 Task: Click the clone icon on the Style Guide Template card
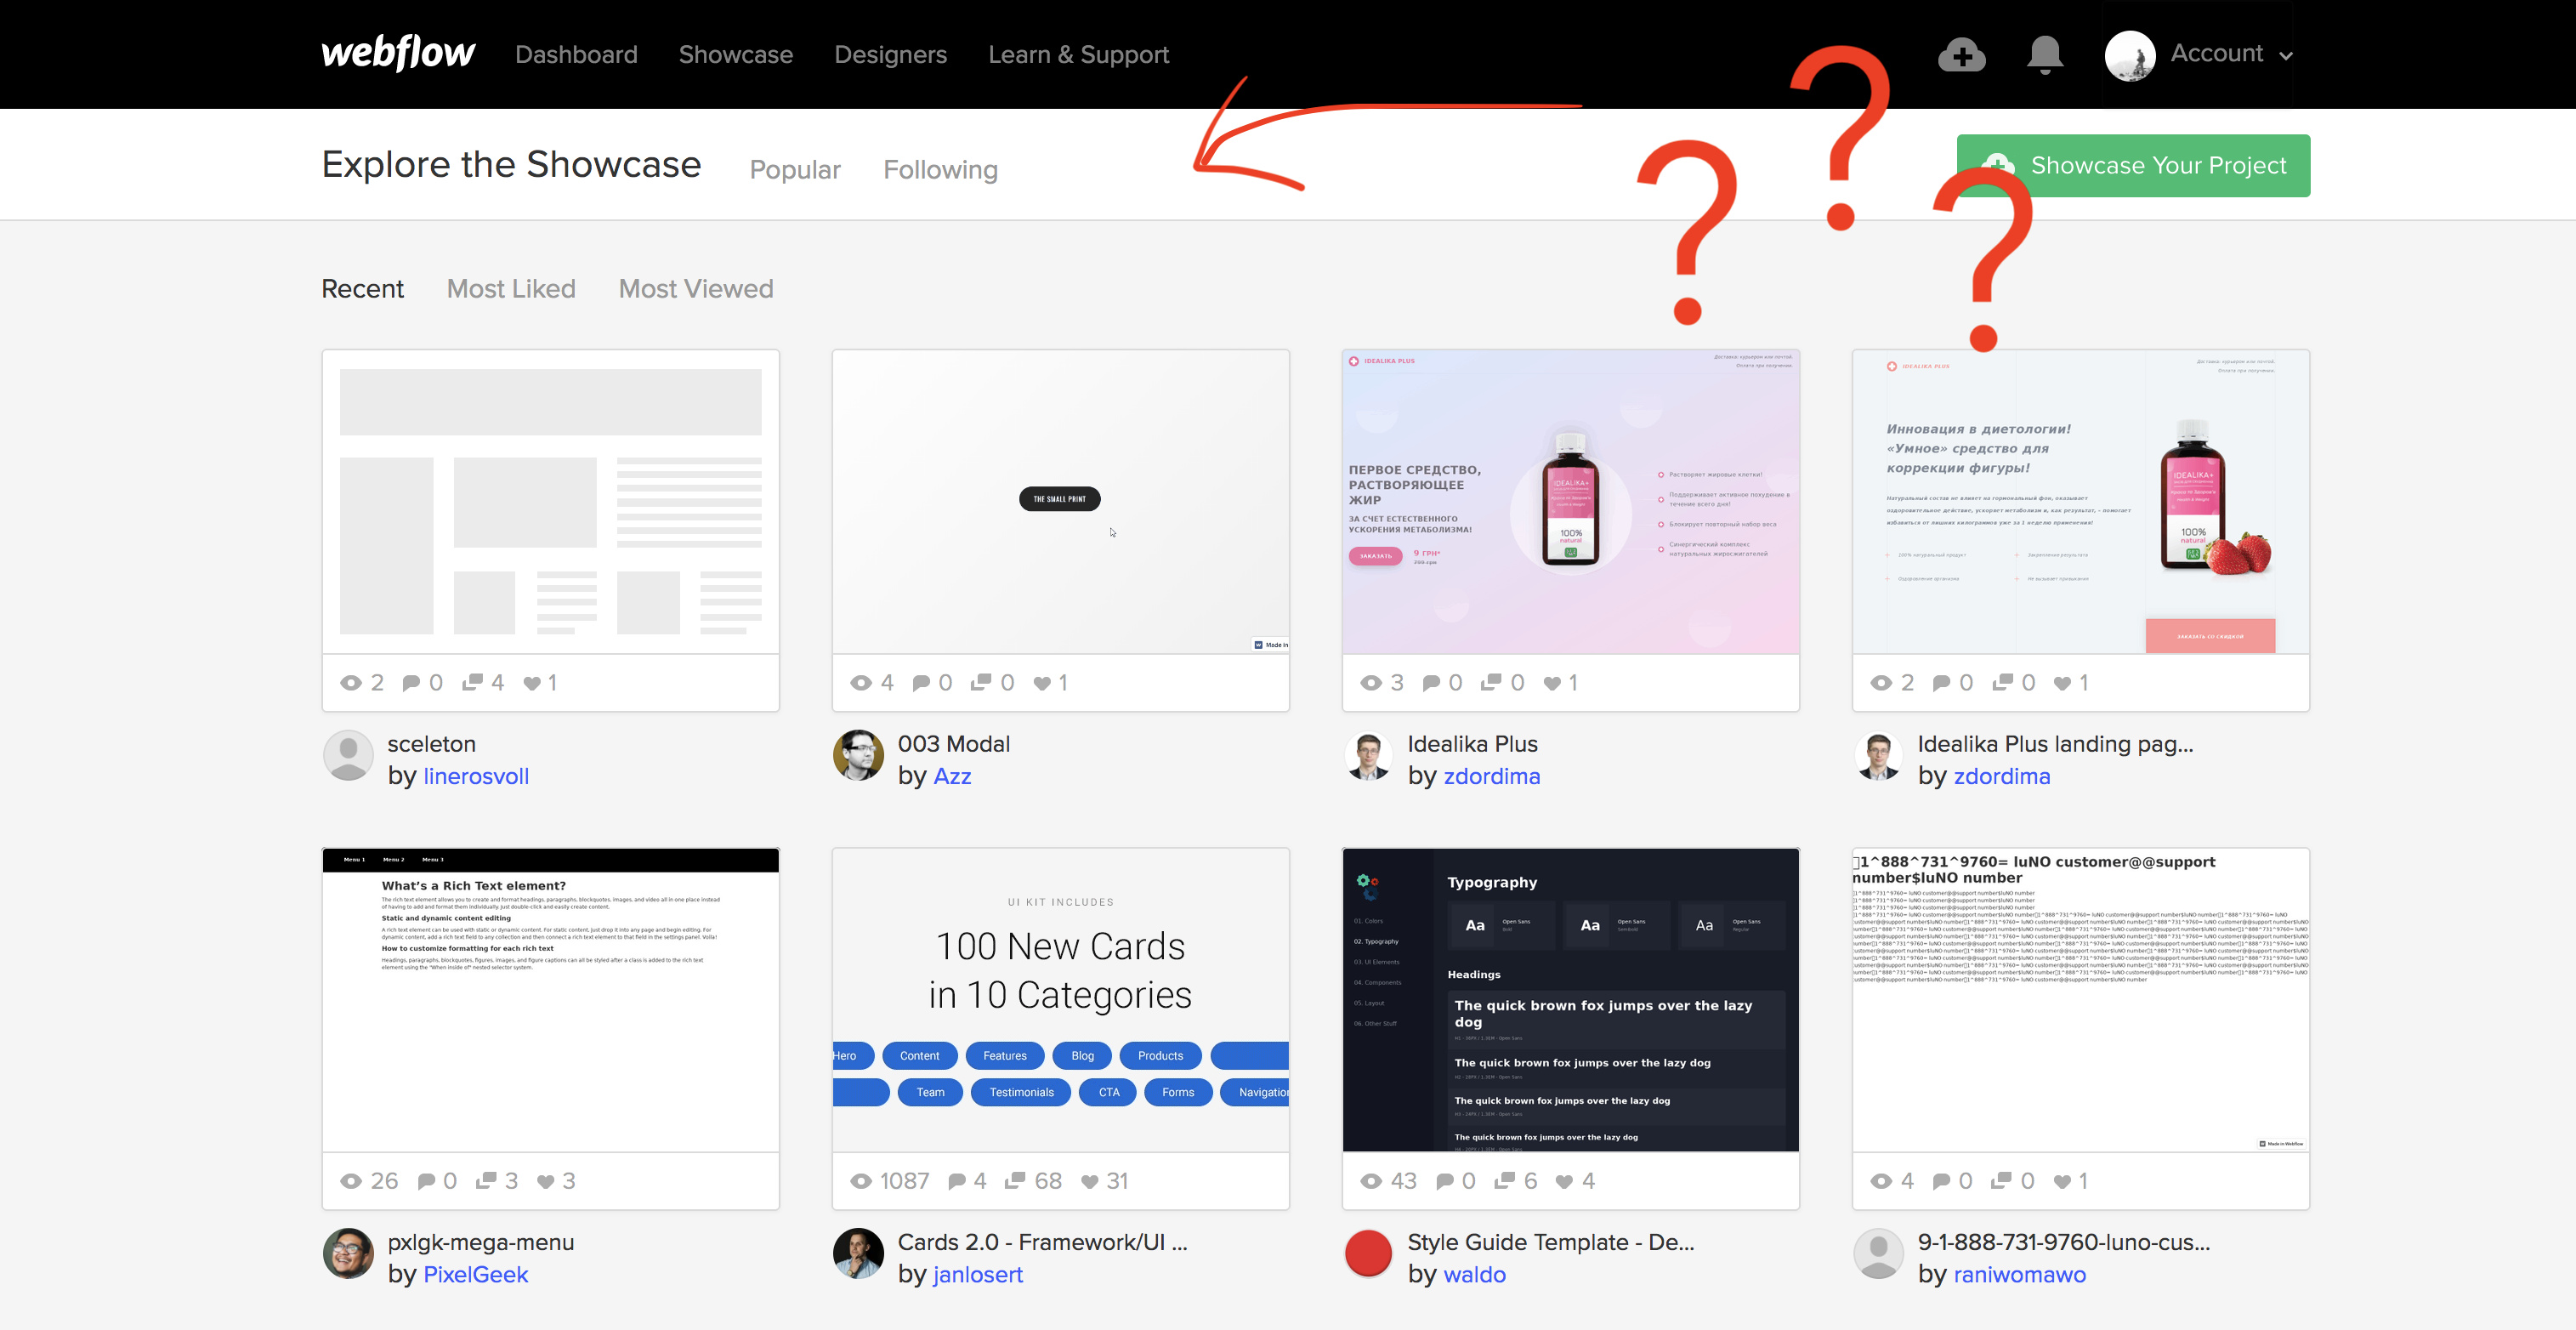[1504, 1181]
